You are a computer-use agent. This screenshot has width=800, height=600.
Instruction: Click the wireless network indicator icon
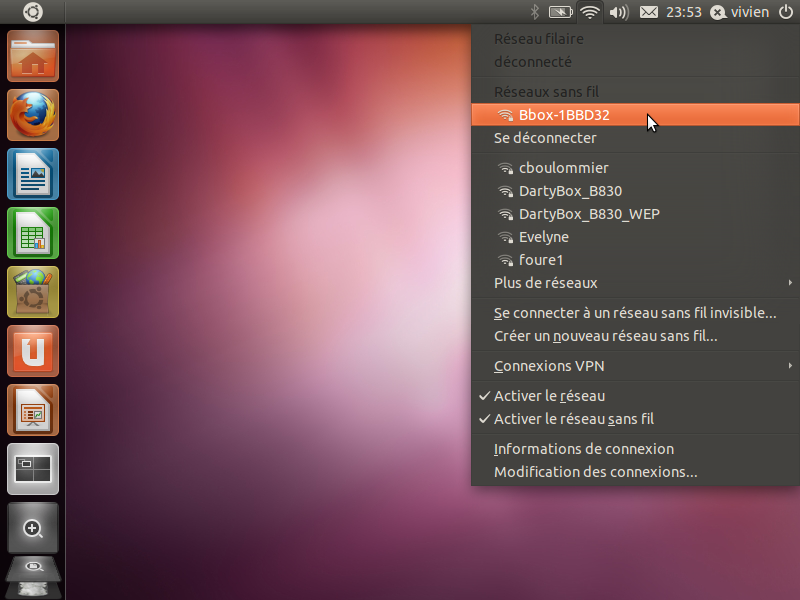[590, 12]
